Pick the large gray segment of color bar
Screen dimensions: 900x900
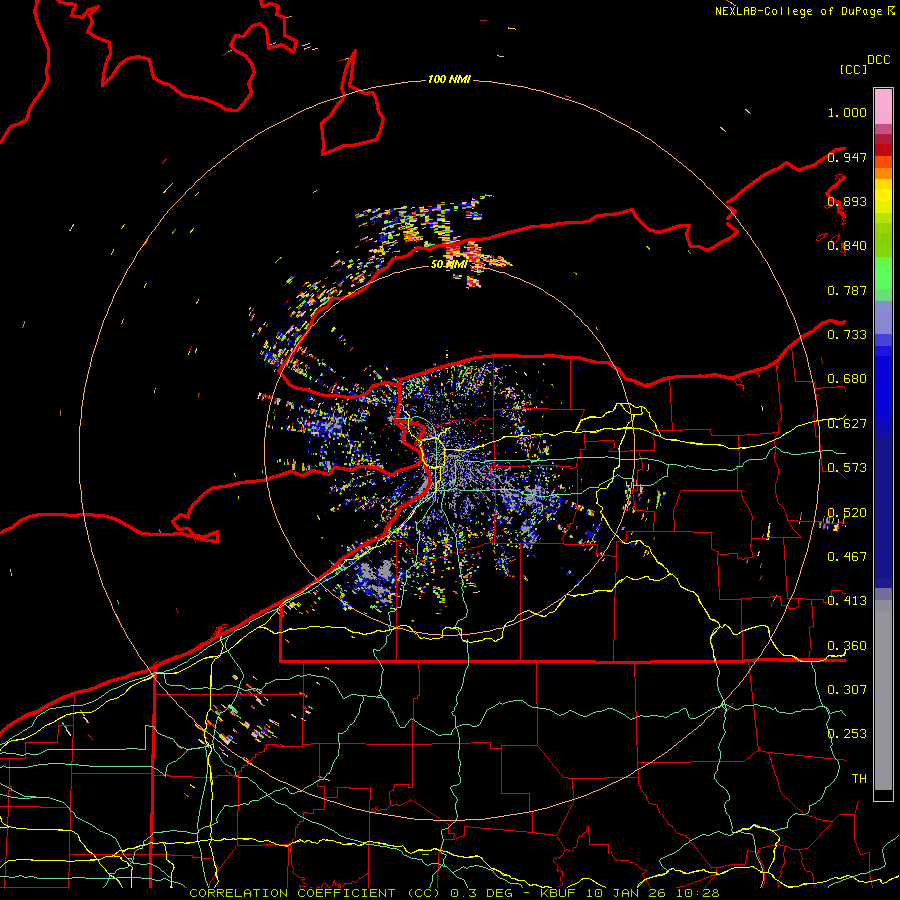coord(883,695)
